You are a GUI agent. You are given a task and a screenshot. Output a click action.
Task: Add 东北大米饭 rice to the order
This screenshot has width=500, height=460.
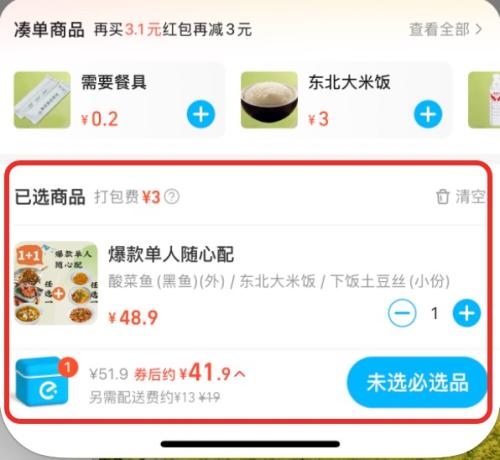click(428, 114)
